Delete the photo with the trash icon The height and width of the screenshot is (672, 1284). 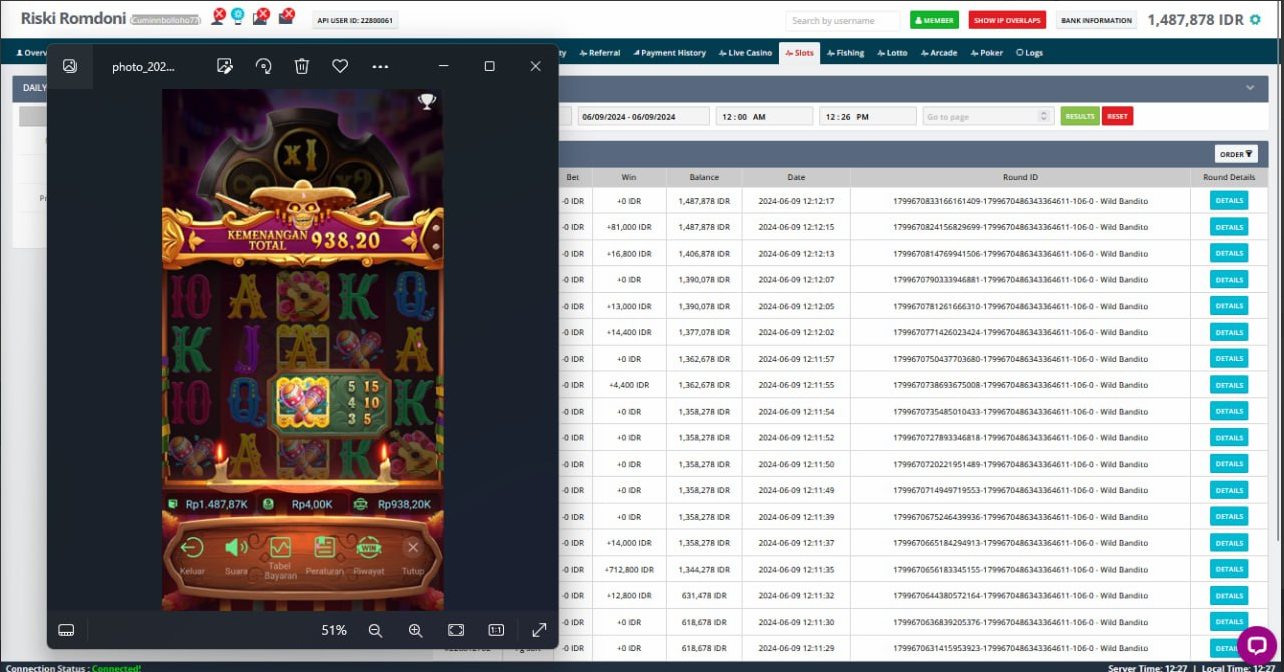(302, 66)
